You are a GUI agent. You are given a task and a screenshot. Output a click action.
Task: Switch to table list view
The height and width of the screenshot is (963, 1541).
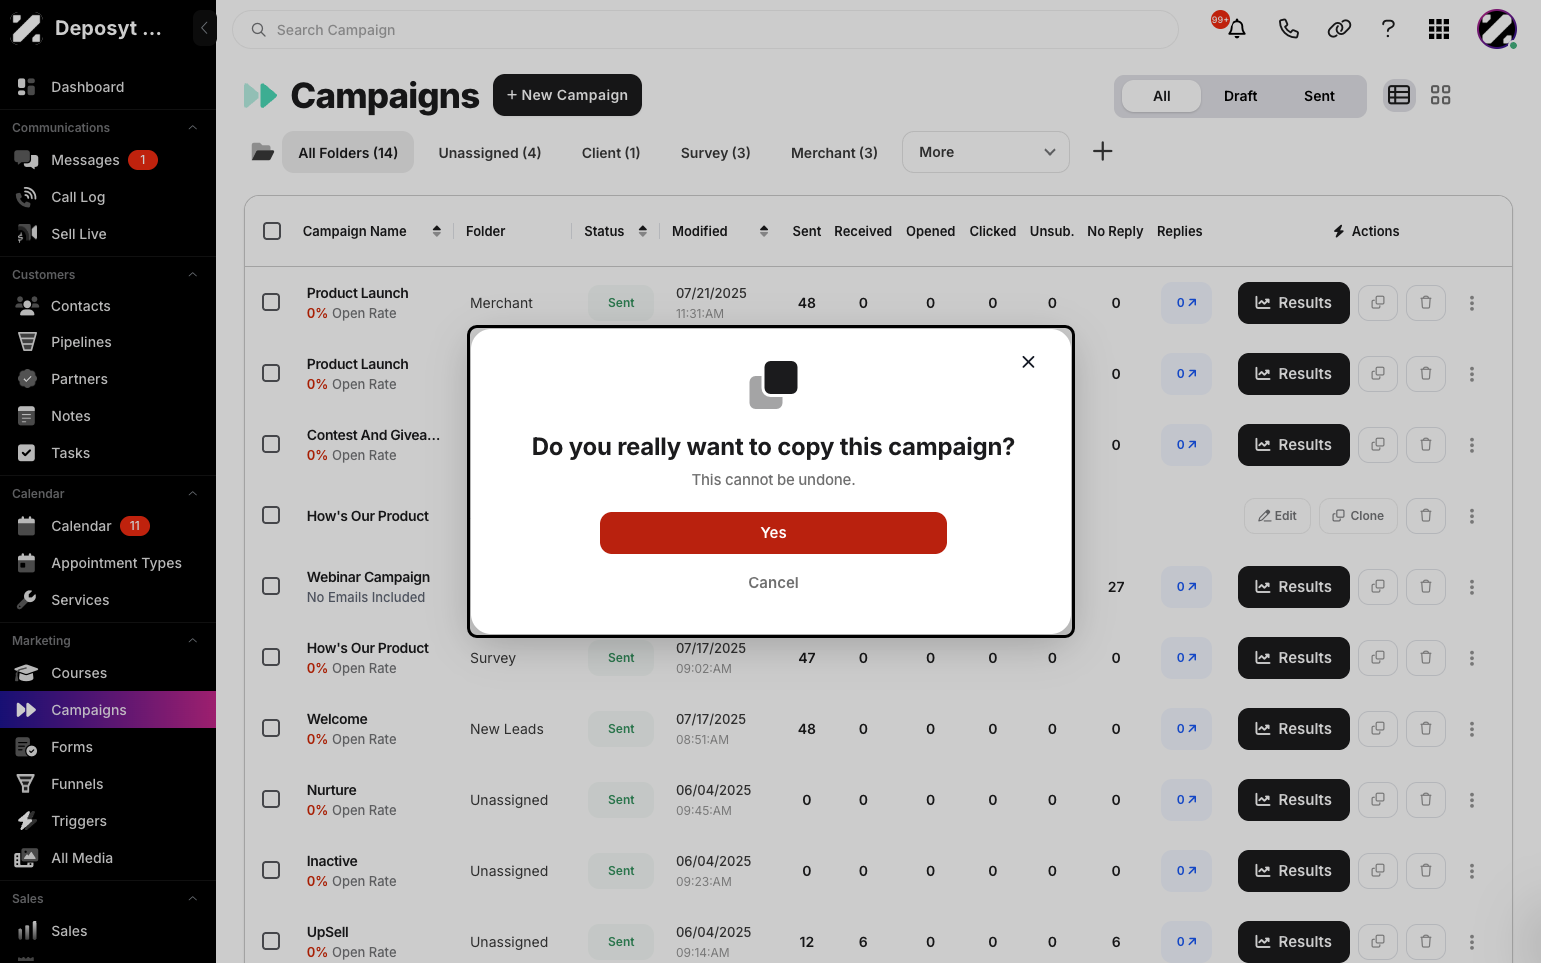1399,95
